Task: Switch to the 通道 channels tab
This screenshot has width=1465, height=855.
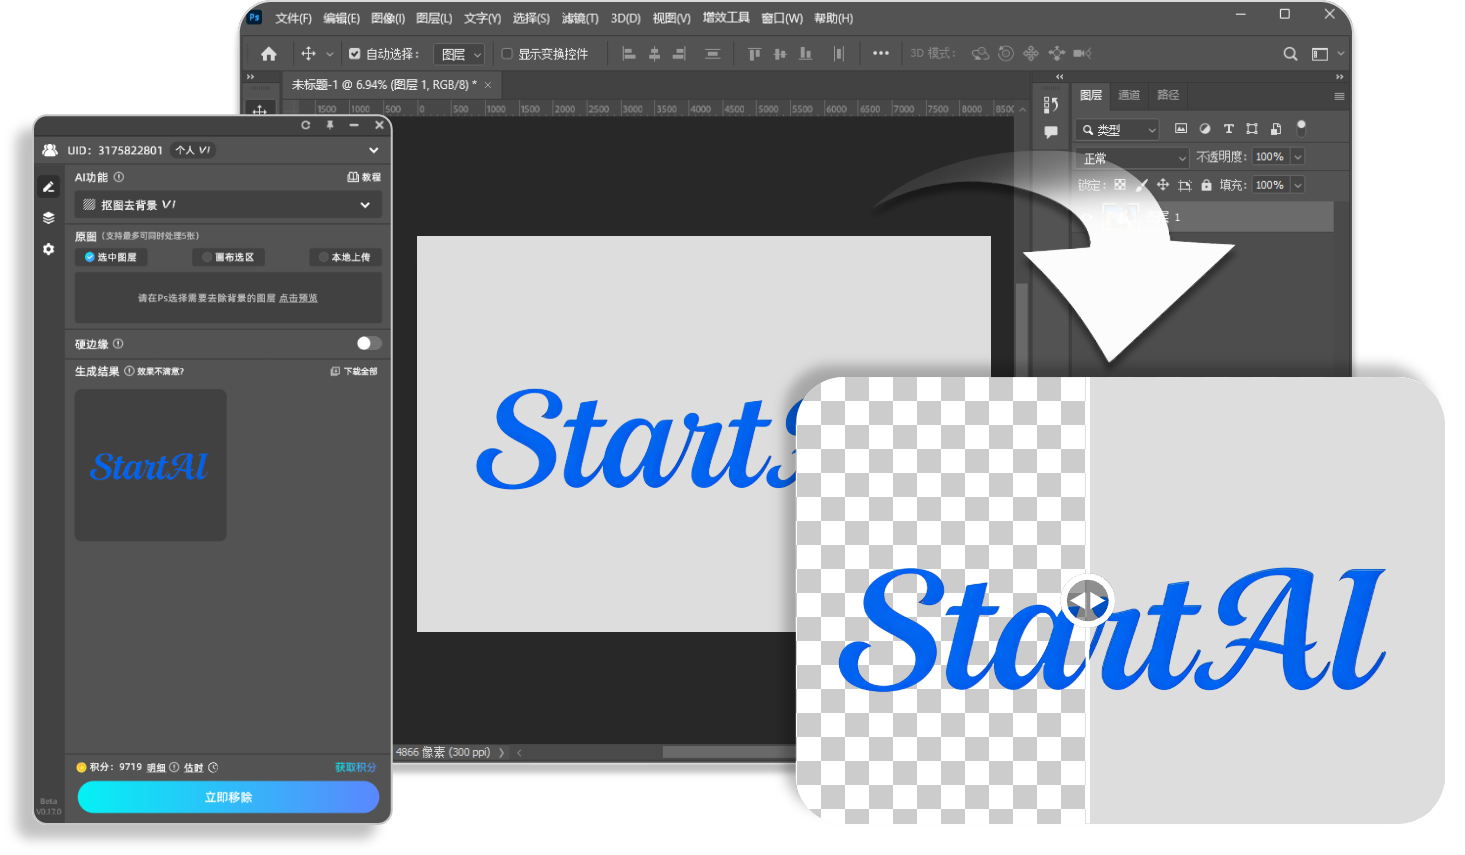Action: 1129,95
